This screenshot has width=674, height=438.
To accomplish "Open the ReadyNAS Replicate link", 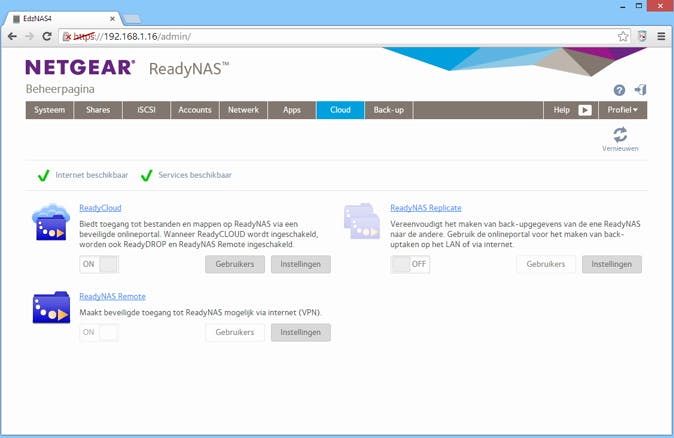I will 426,208.
